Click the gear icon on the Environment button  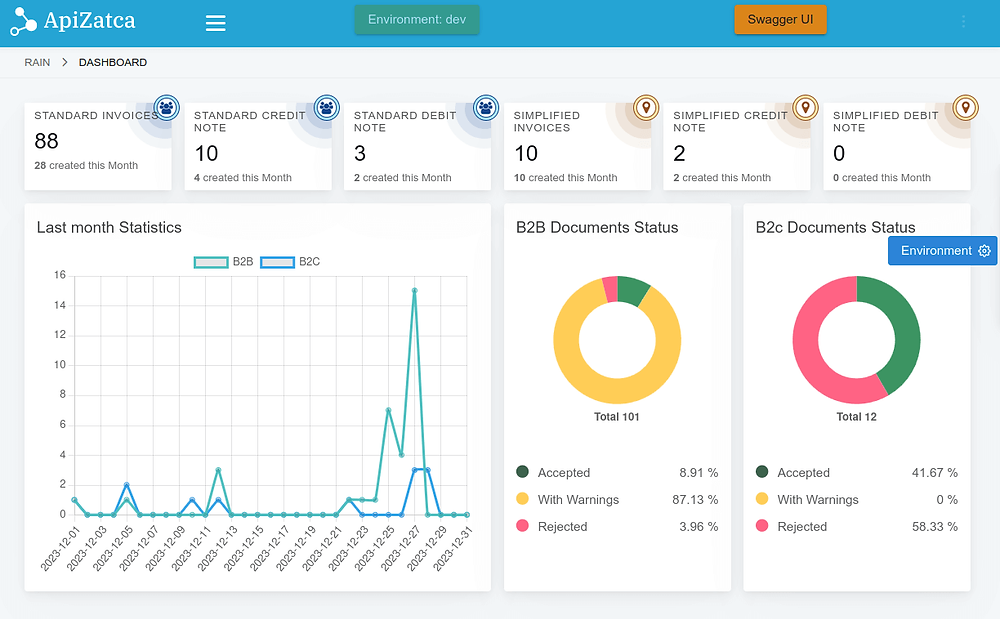tap(984, 250)
